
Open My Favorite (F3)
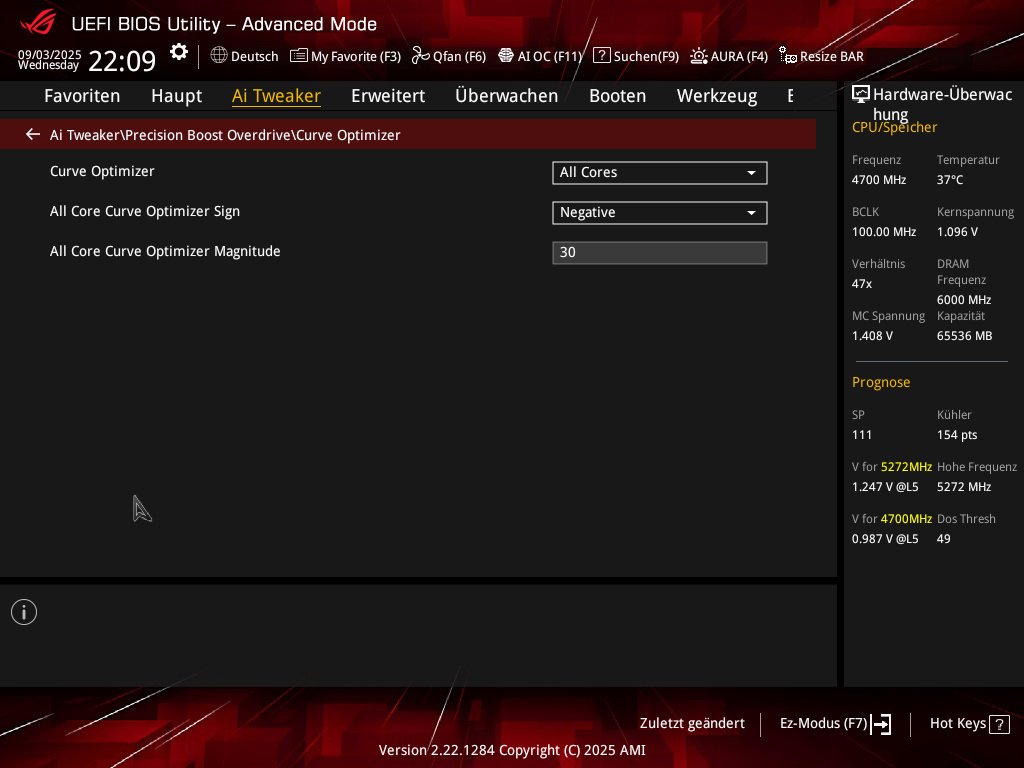(345, 56)
